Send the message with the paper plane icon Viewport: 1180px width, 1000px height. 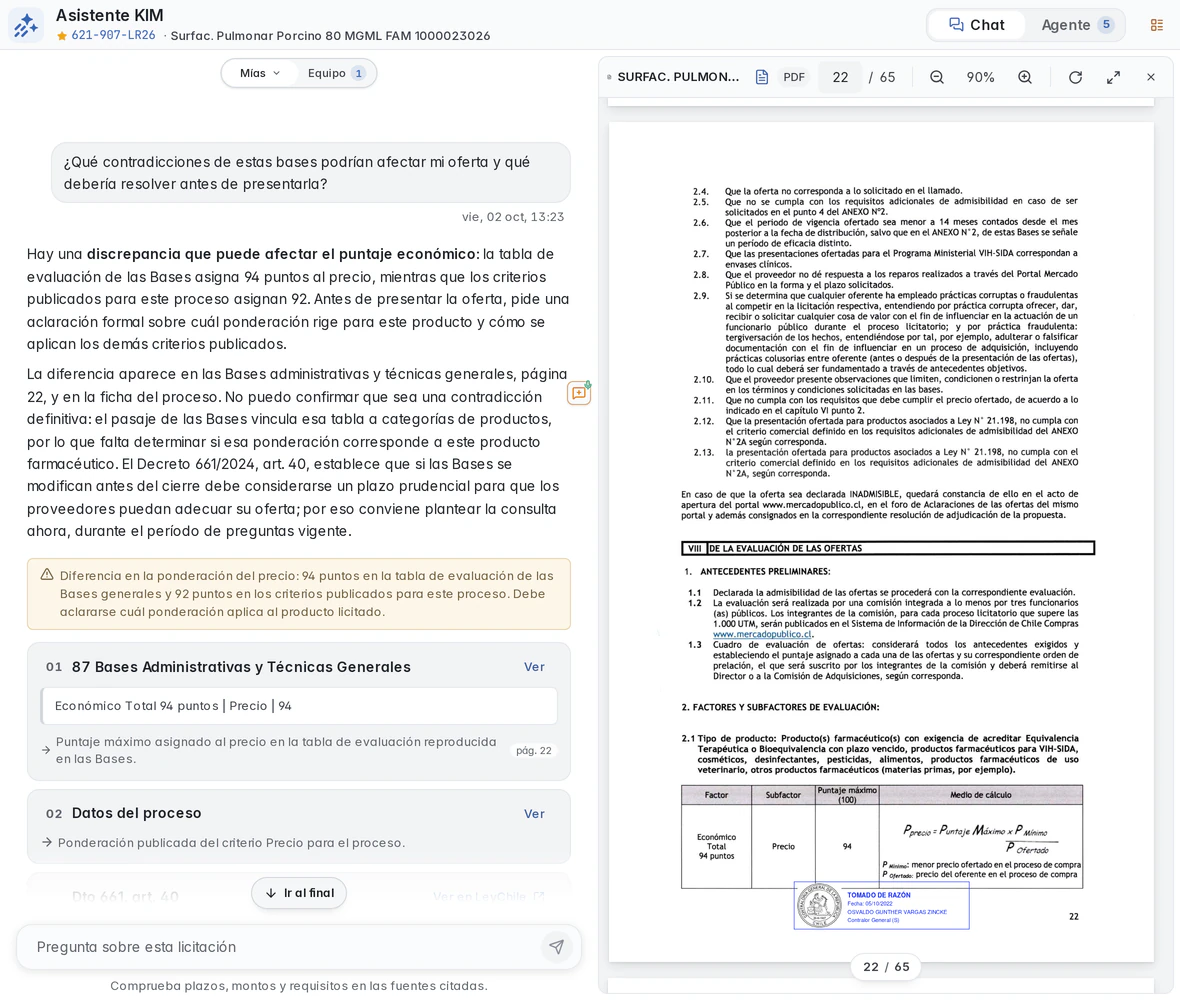coord(556,947)
